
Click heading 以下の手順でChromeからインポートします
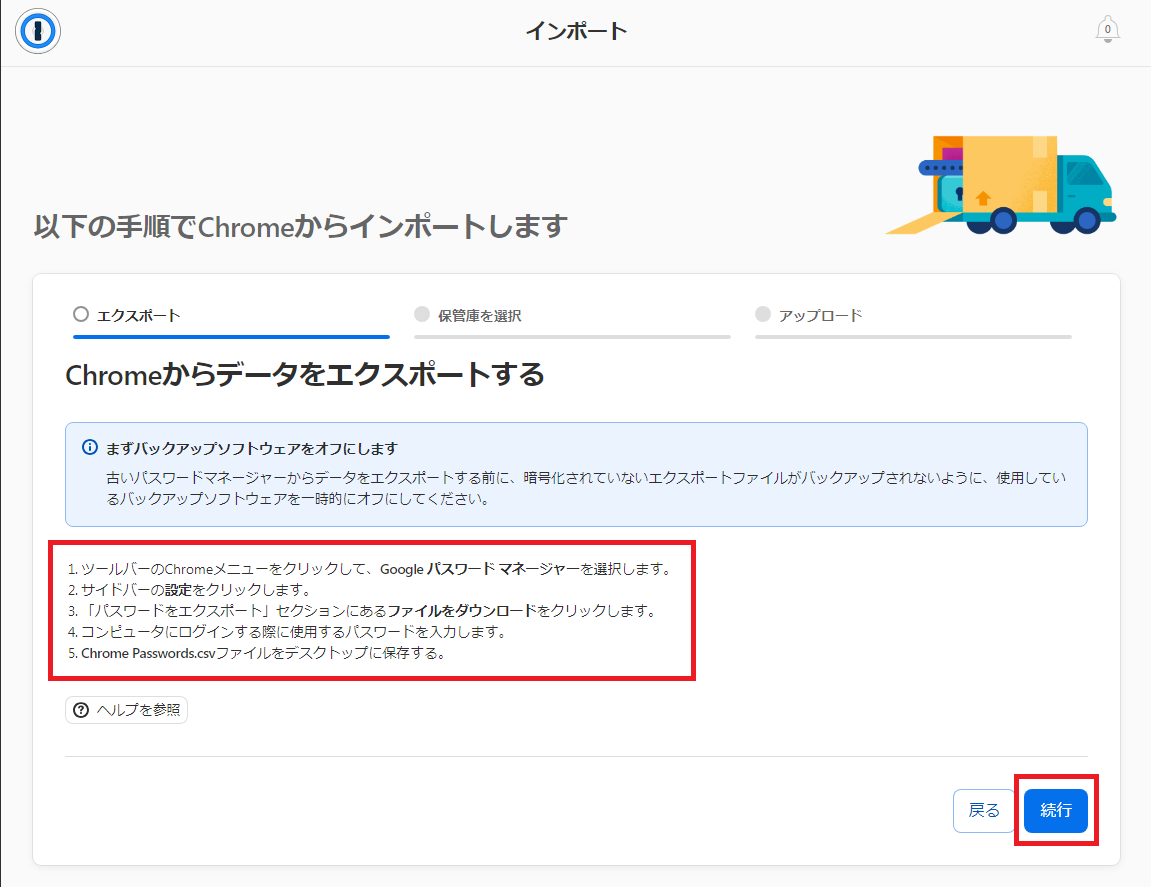300,226
